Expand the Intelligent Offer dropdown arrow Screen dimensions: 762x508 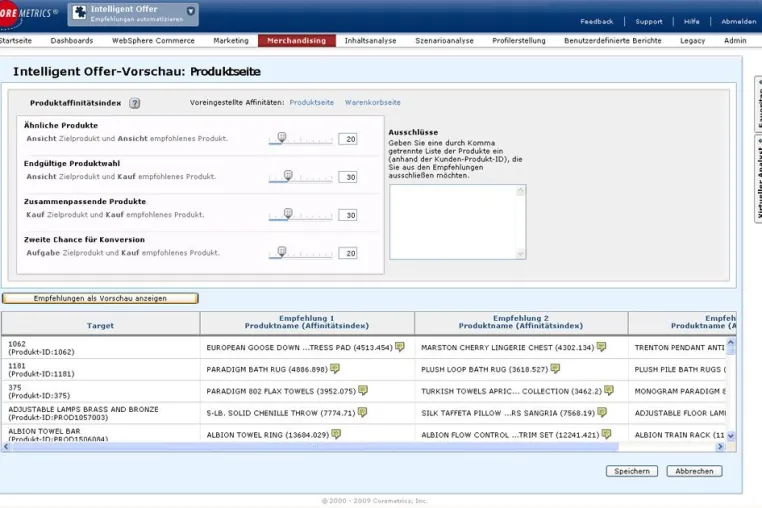[x=191, y=11]
